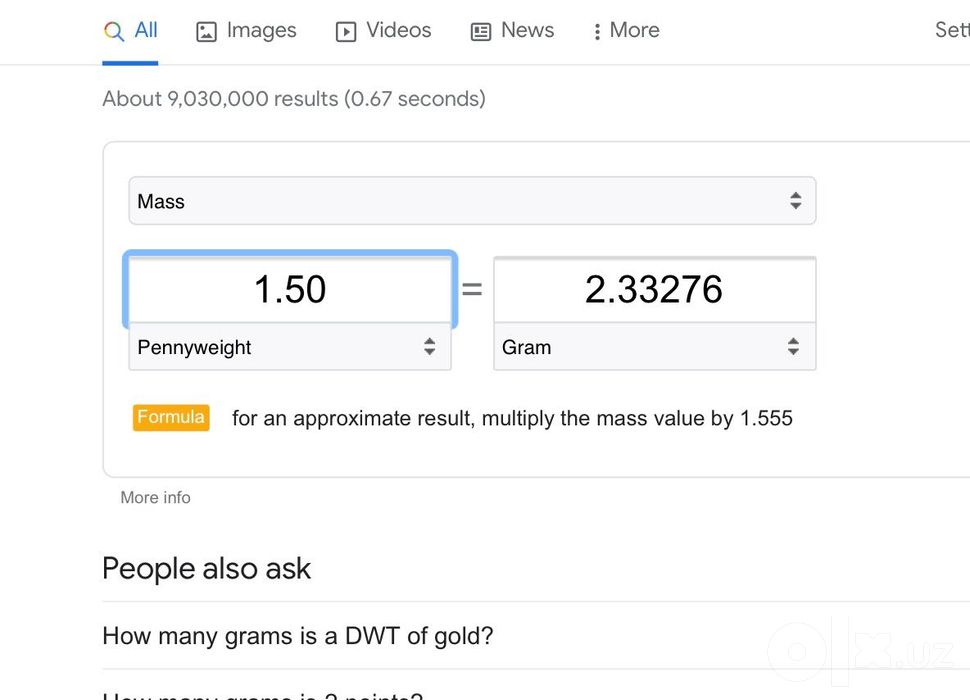Click the News newspaper icon
970x700 pixels.
pos(481,32)
